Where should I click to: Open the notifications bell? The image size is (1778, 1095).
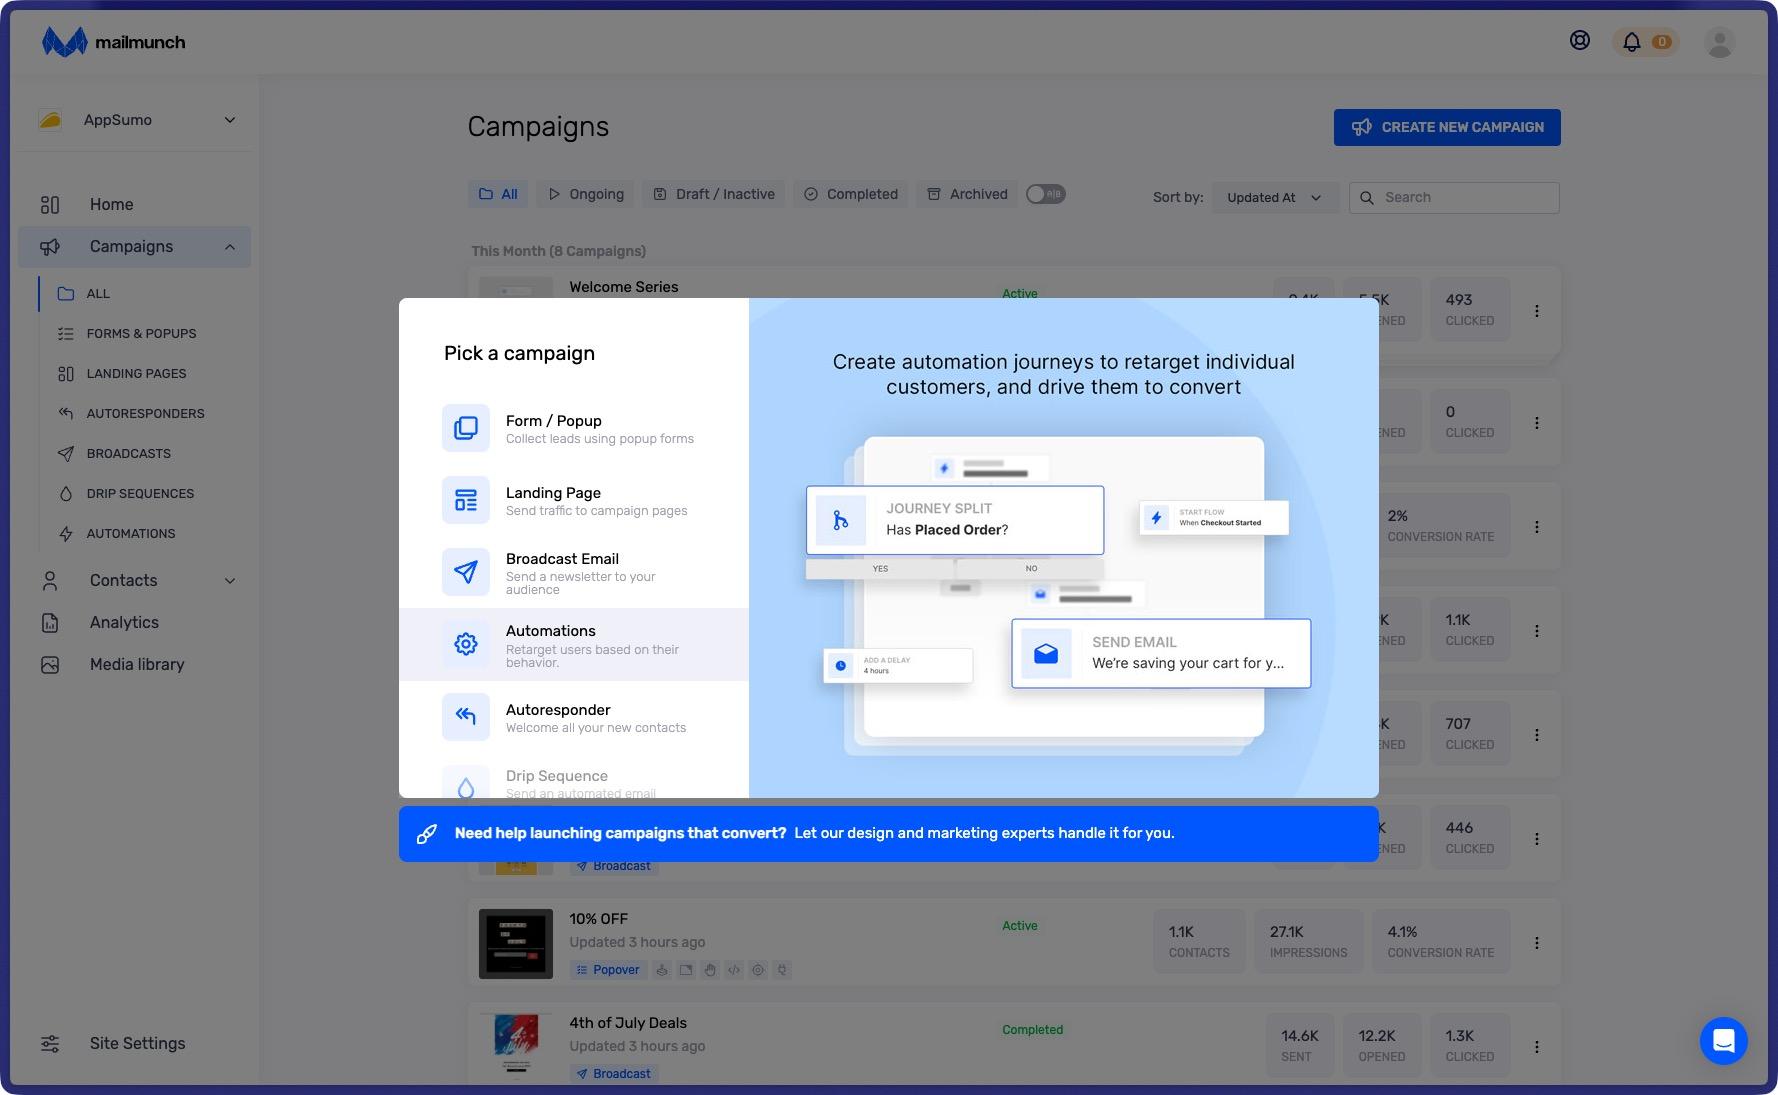pyautogui.click(x=1632, y=42)
